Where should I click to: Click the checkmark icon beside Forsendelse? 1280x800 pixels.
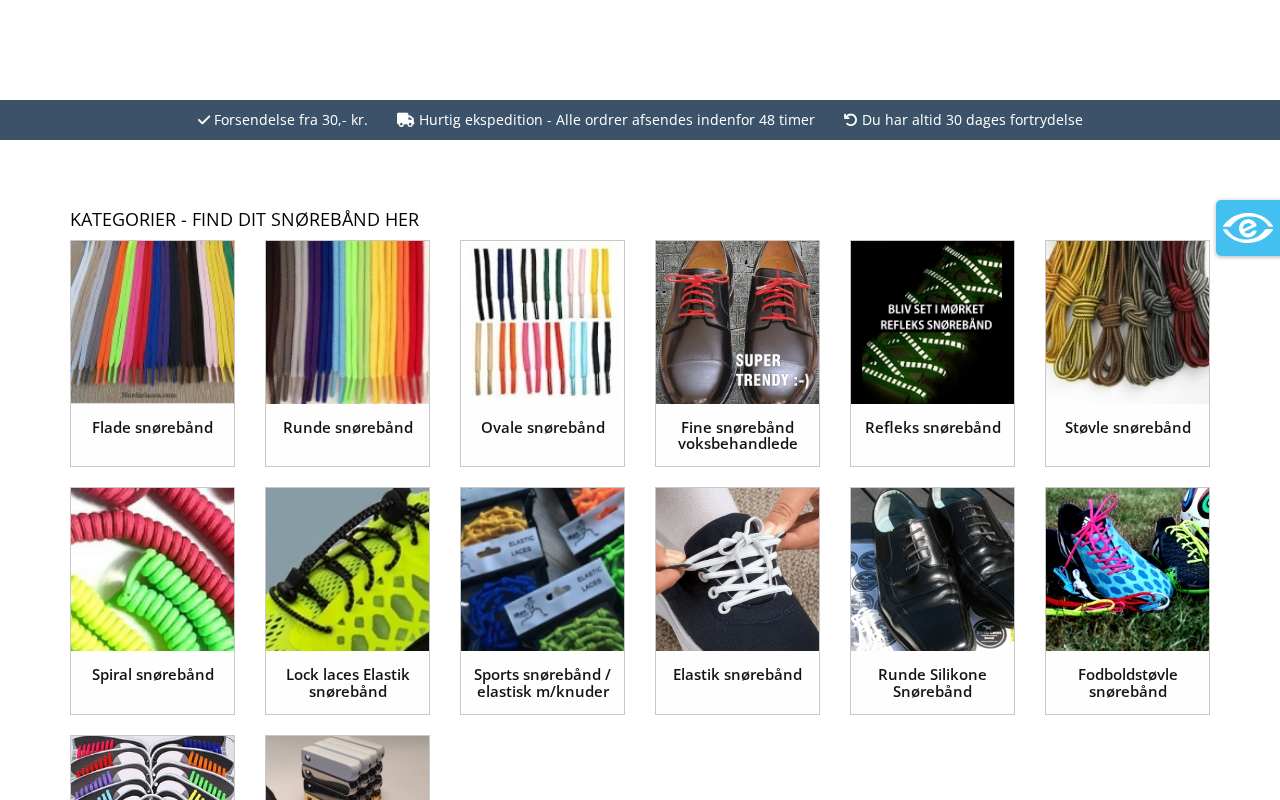click(204, 120)
